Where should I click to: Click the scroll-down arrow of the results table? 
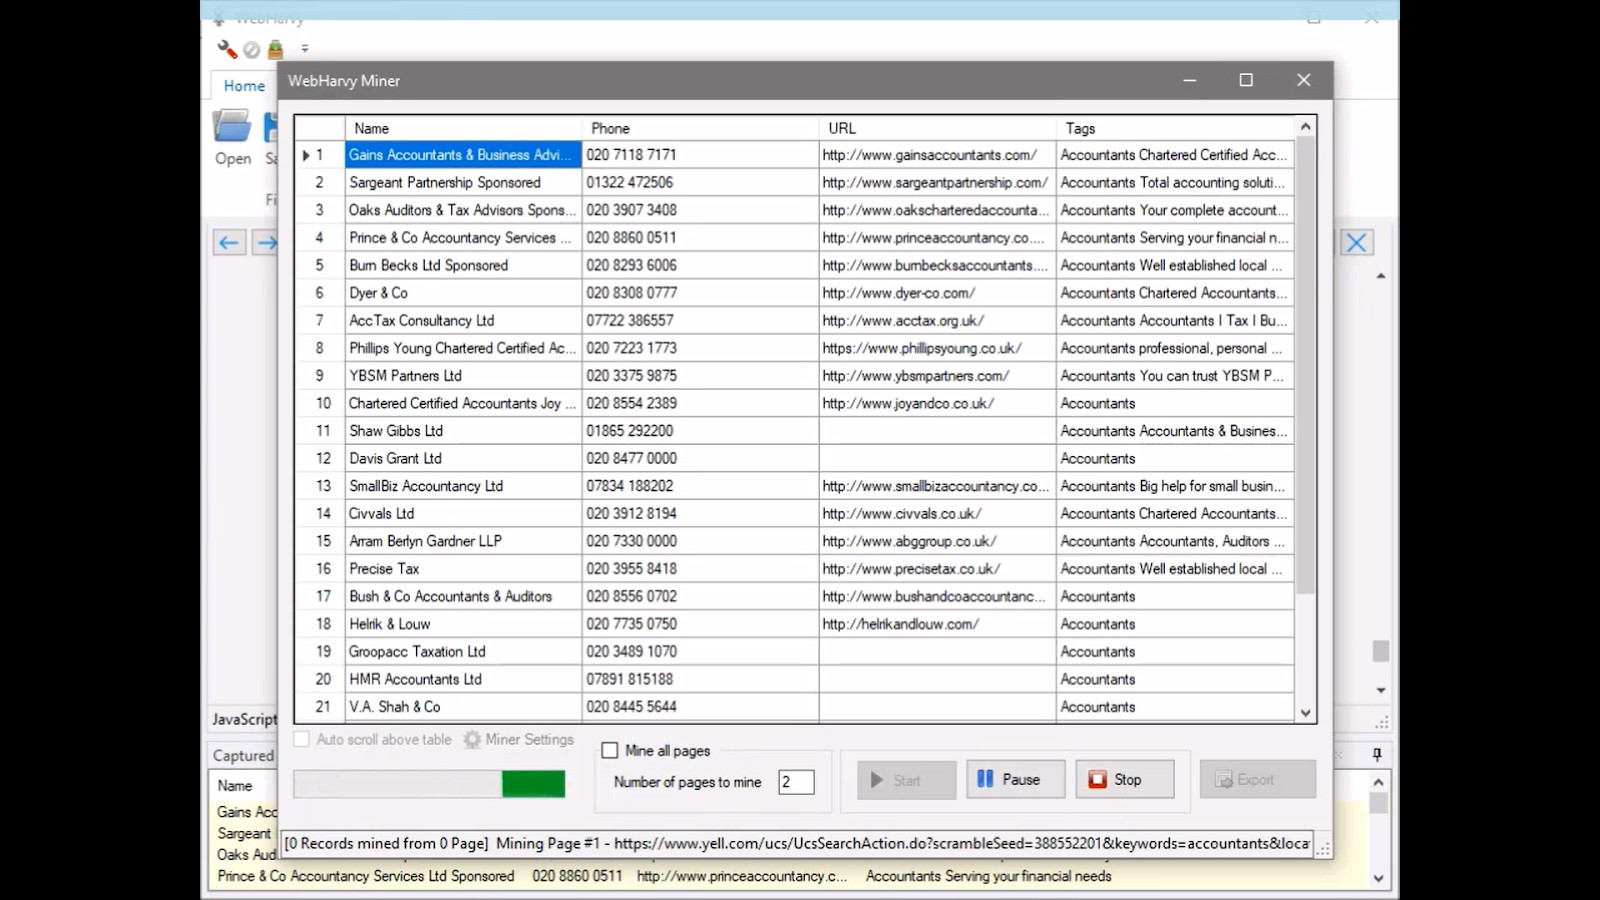click(1305, 712)
